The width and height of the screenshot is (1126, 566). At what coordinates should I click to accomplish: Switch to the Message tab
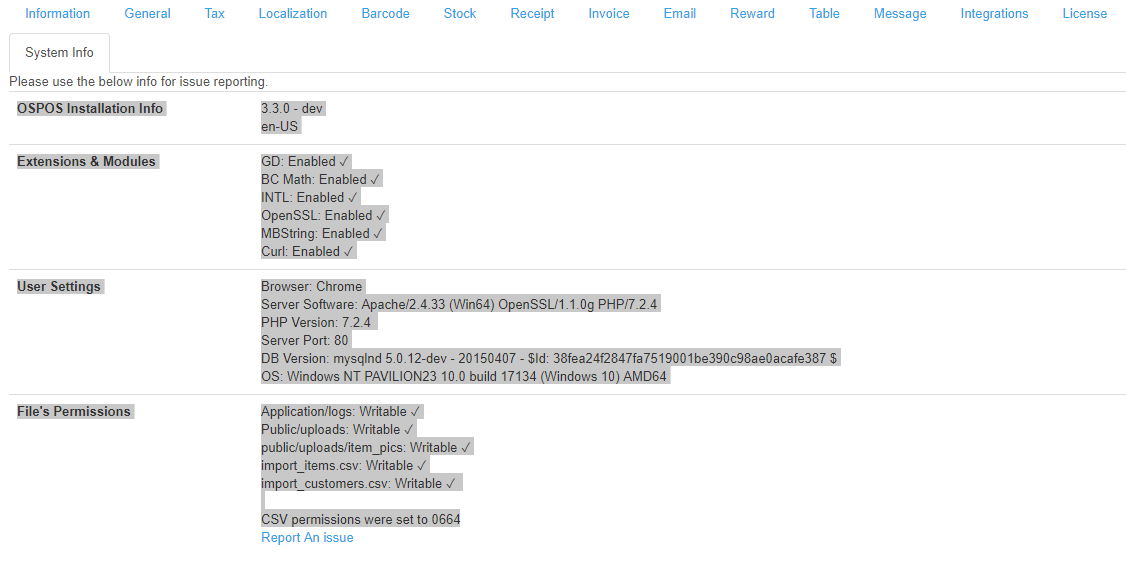(x=900, y=14)
